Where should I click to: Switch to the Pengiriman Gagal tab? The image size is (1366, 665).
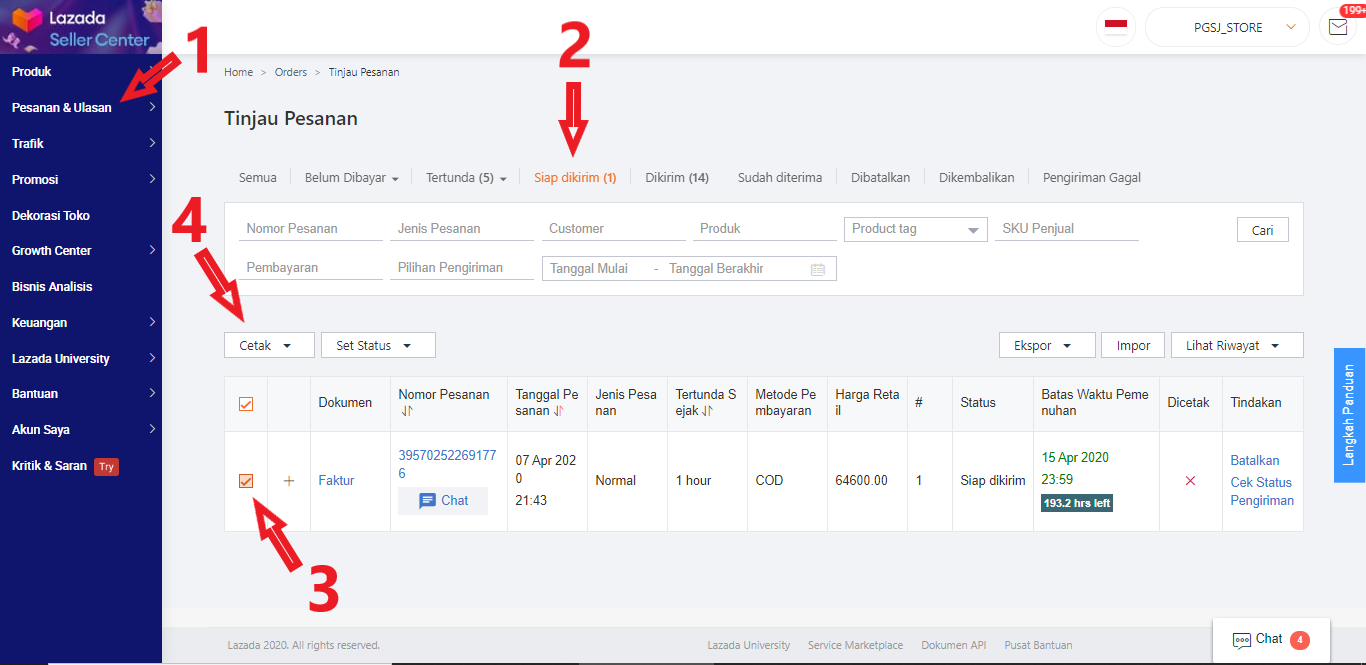tap(1092, 178)
